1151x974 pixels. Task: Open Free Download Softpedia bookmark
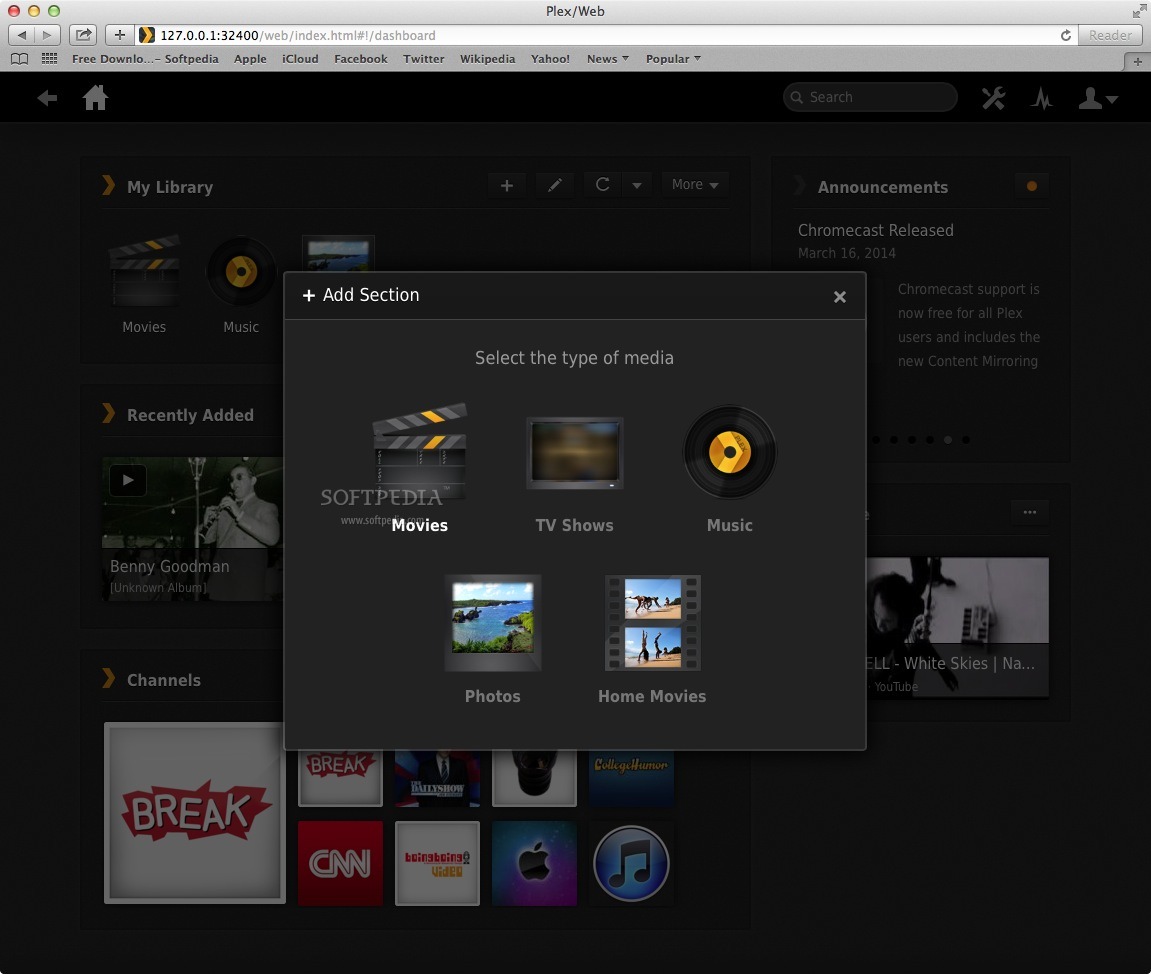point(145,59)
